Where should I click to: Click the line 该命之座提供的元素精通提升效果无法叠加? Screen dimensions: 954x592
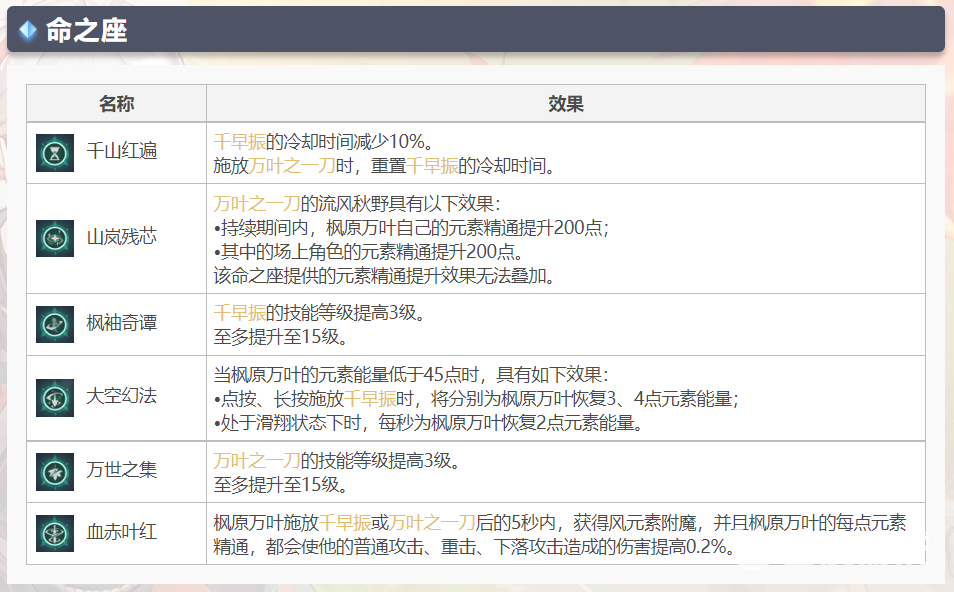385,276
